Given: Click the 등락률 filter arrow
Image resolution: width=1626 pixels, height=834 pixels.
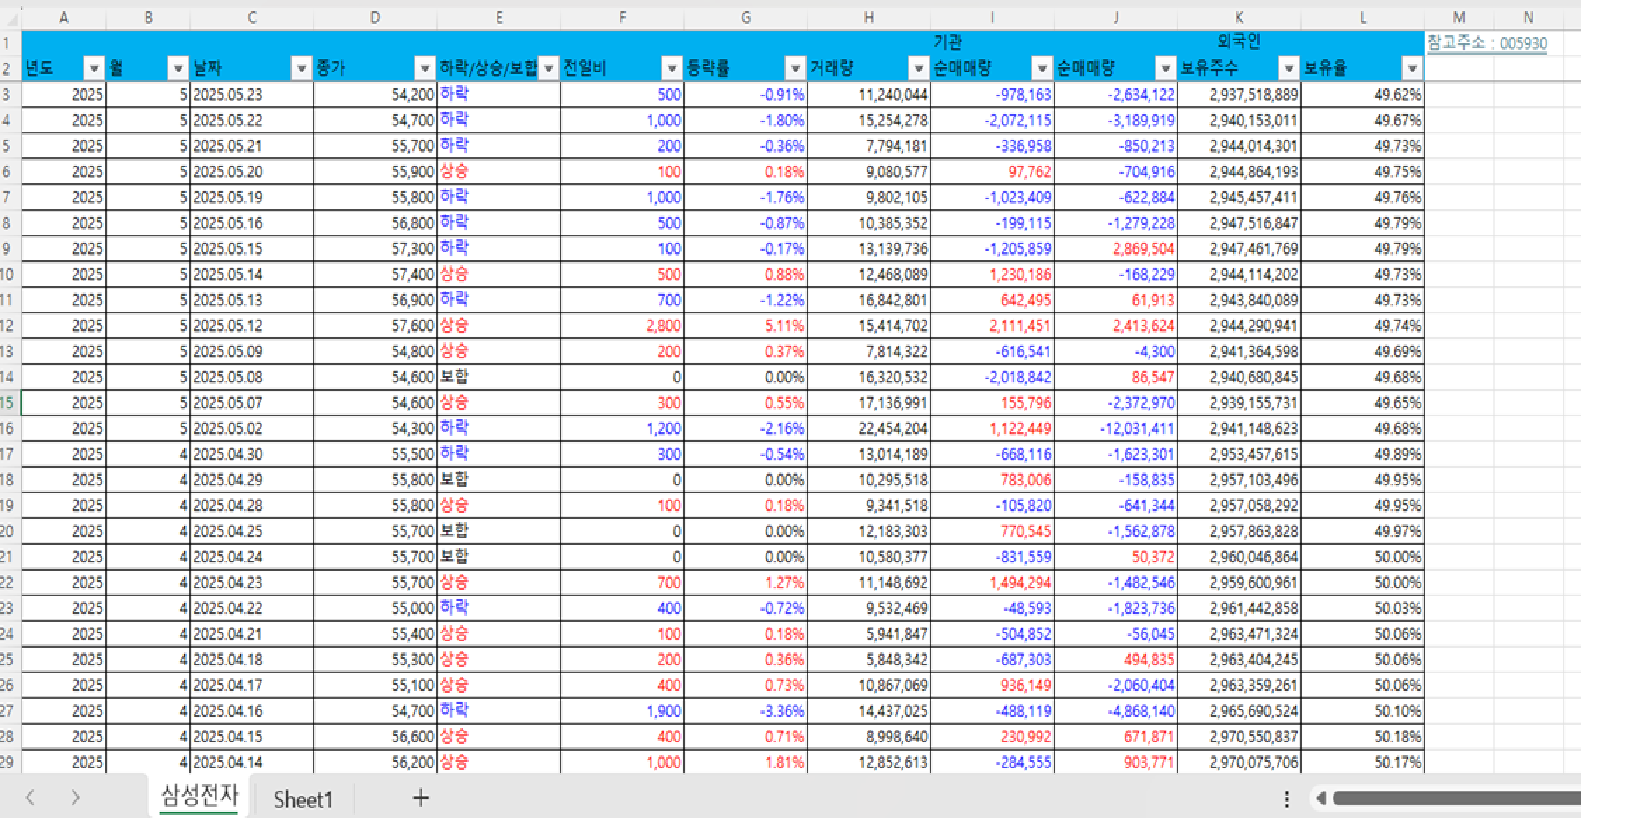Looking at the screenshot, I should pos(795,68).
